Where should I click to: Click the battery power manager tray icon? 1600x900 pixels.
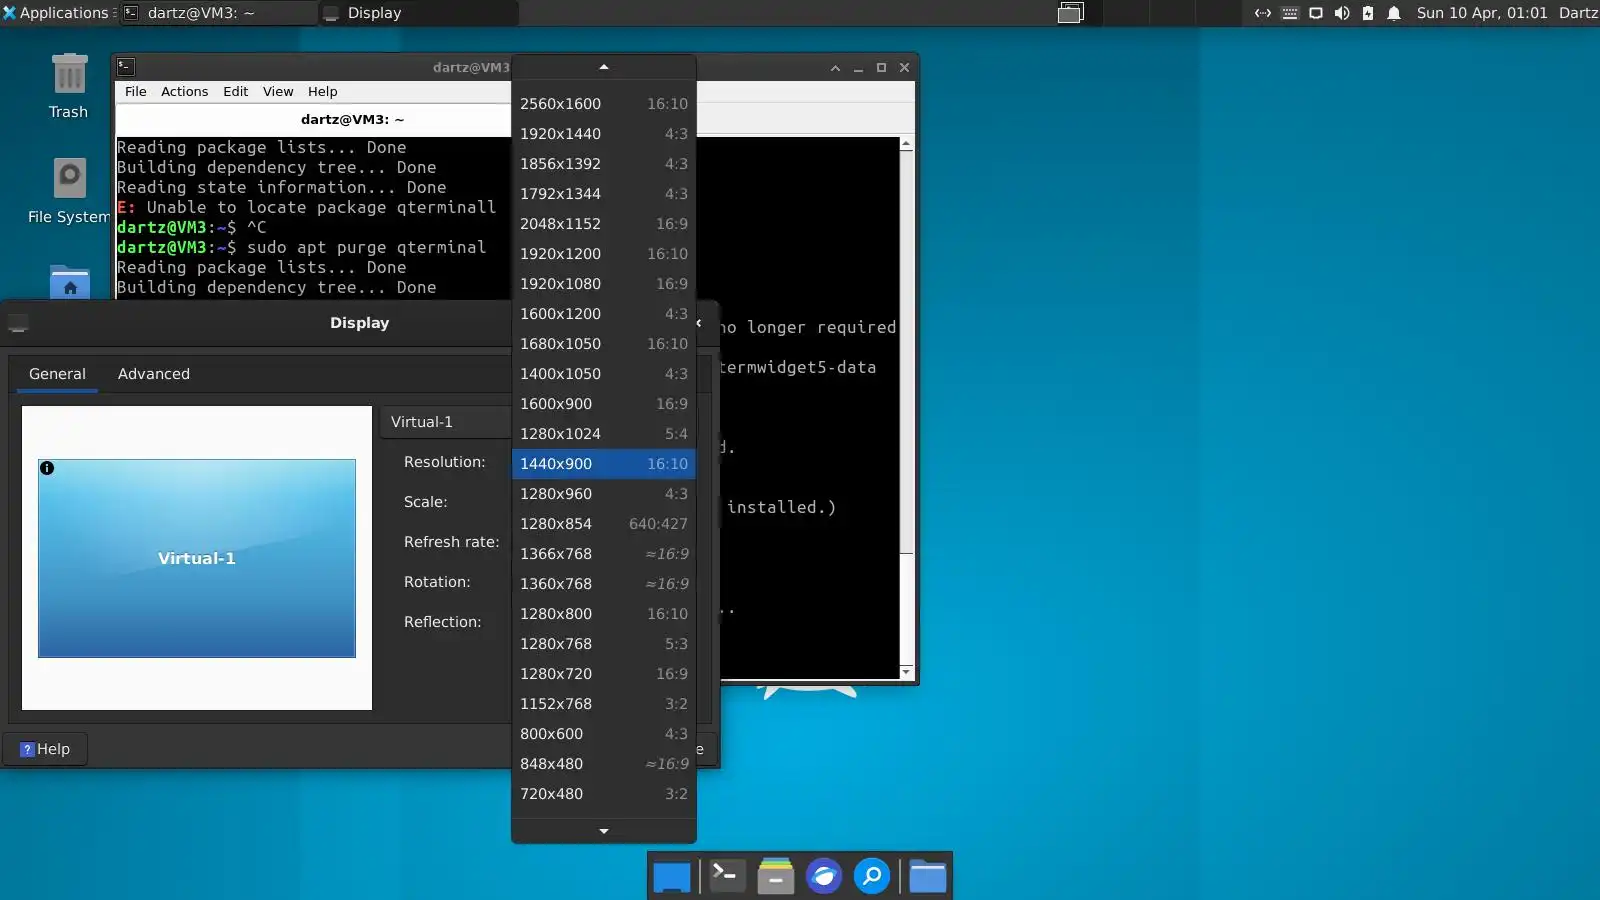tap(1368, 13)
